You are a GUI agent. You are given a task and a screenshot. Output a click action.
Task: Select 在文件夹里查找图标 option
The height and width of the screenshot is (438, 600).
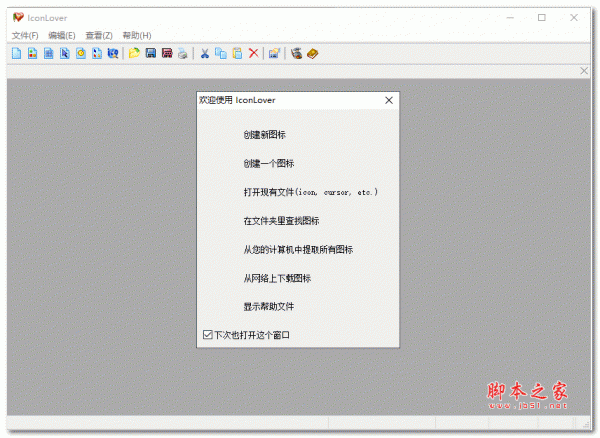tap(281, 221)
